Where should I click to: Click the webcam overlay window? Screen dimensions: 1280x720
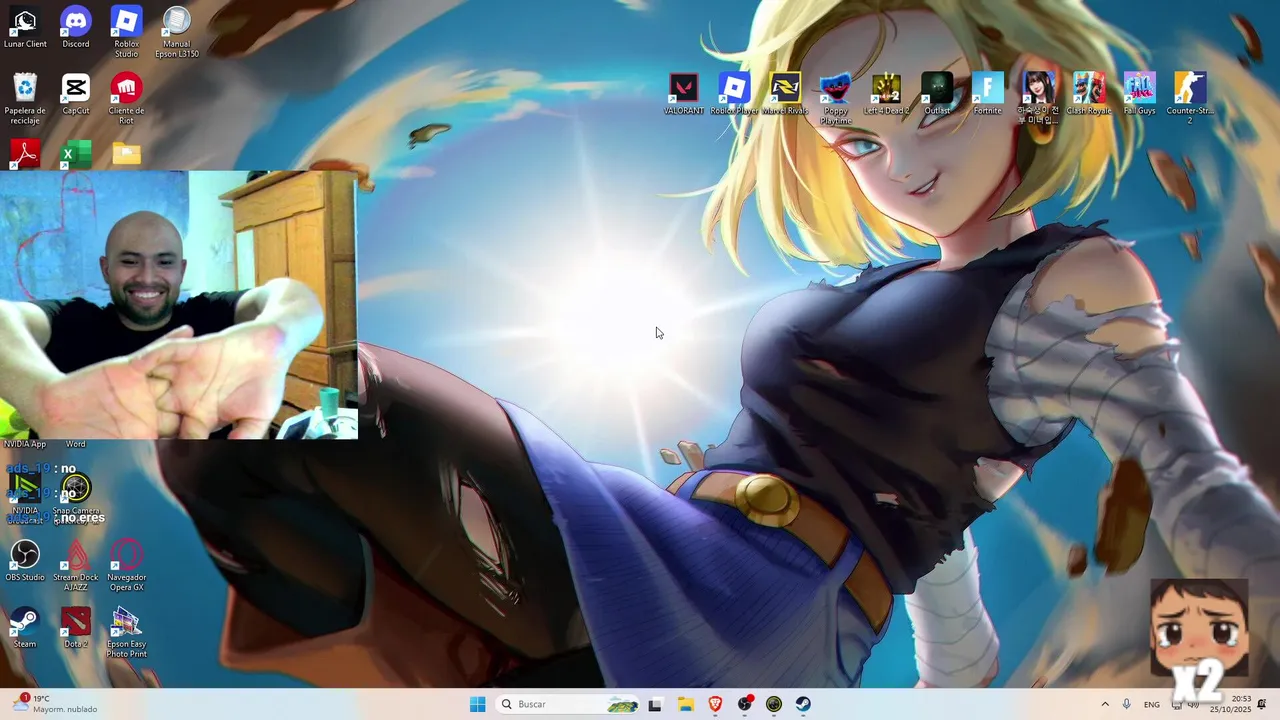tap(179, 305)
